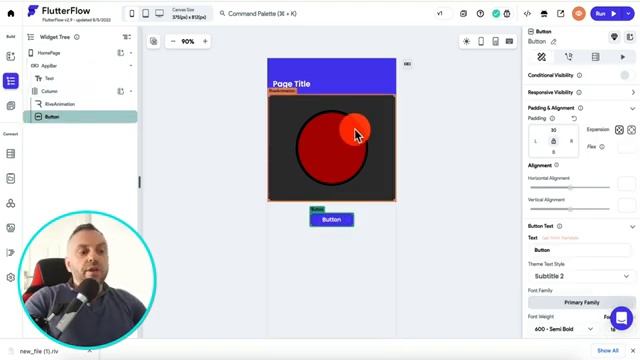Click the Button widget on canvas
Image resolution: width=640 pixels, height=360 pixels.
click(331, 220)
